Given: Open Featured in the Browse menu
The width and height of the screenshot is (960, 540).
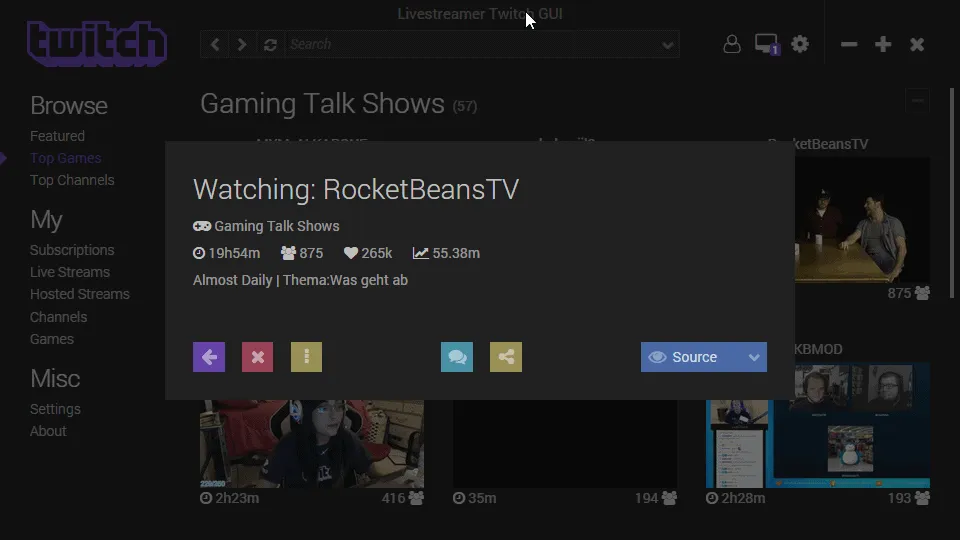Looking at the screenshot, I should coord(58,136).
